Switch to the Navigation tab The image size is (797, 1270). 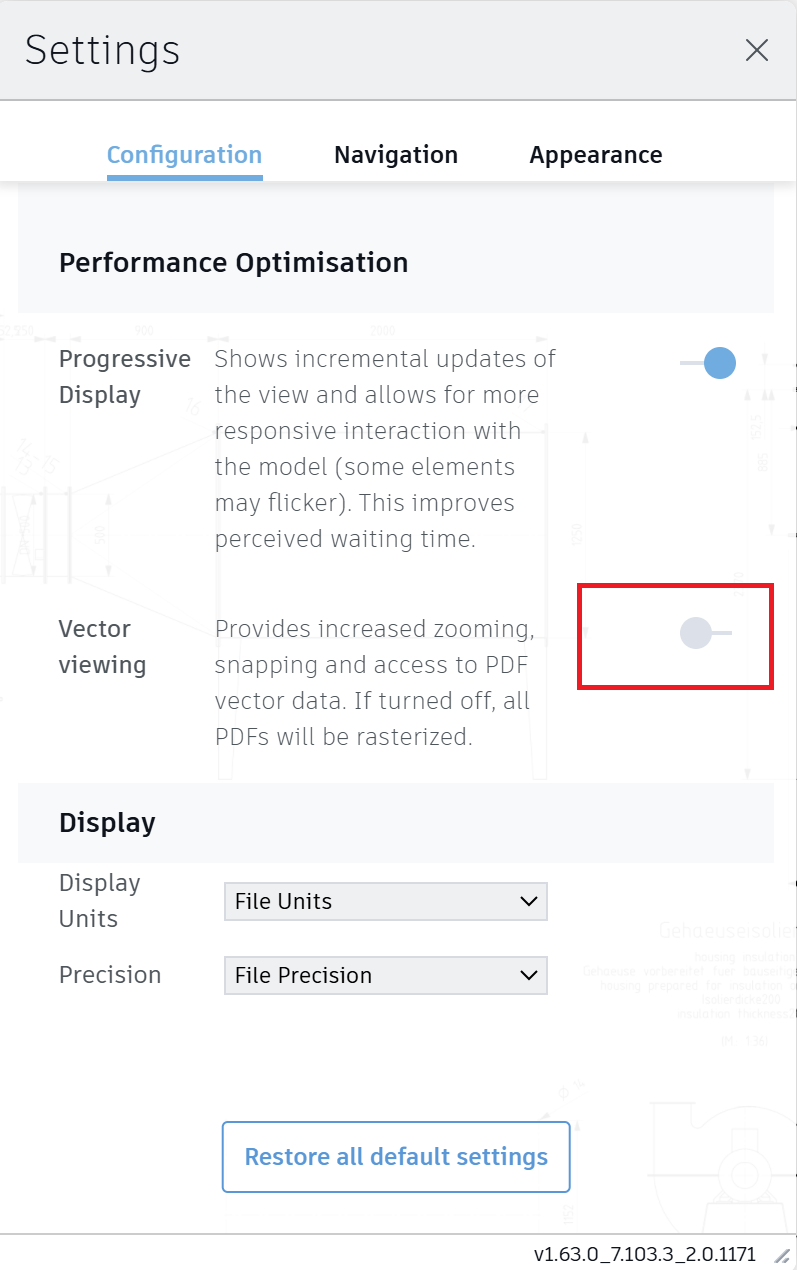point(395,155)
